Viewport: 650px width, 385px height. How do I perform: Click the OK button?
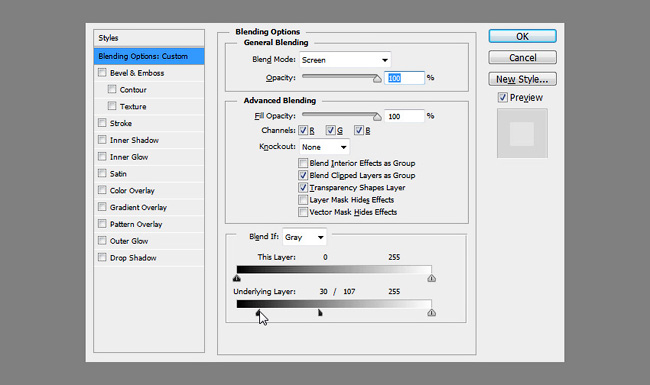point(522,36)
